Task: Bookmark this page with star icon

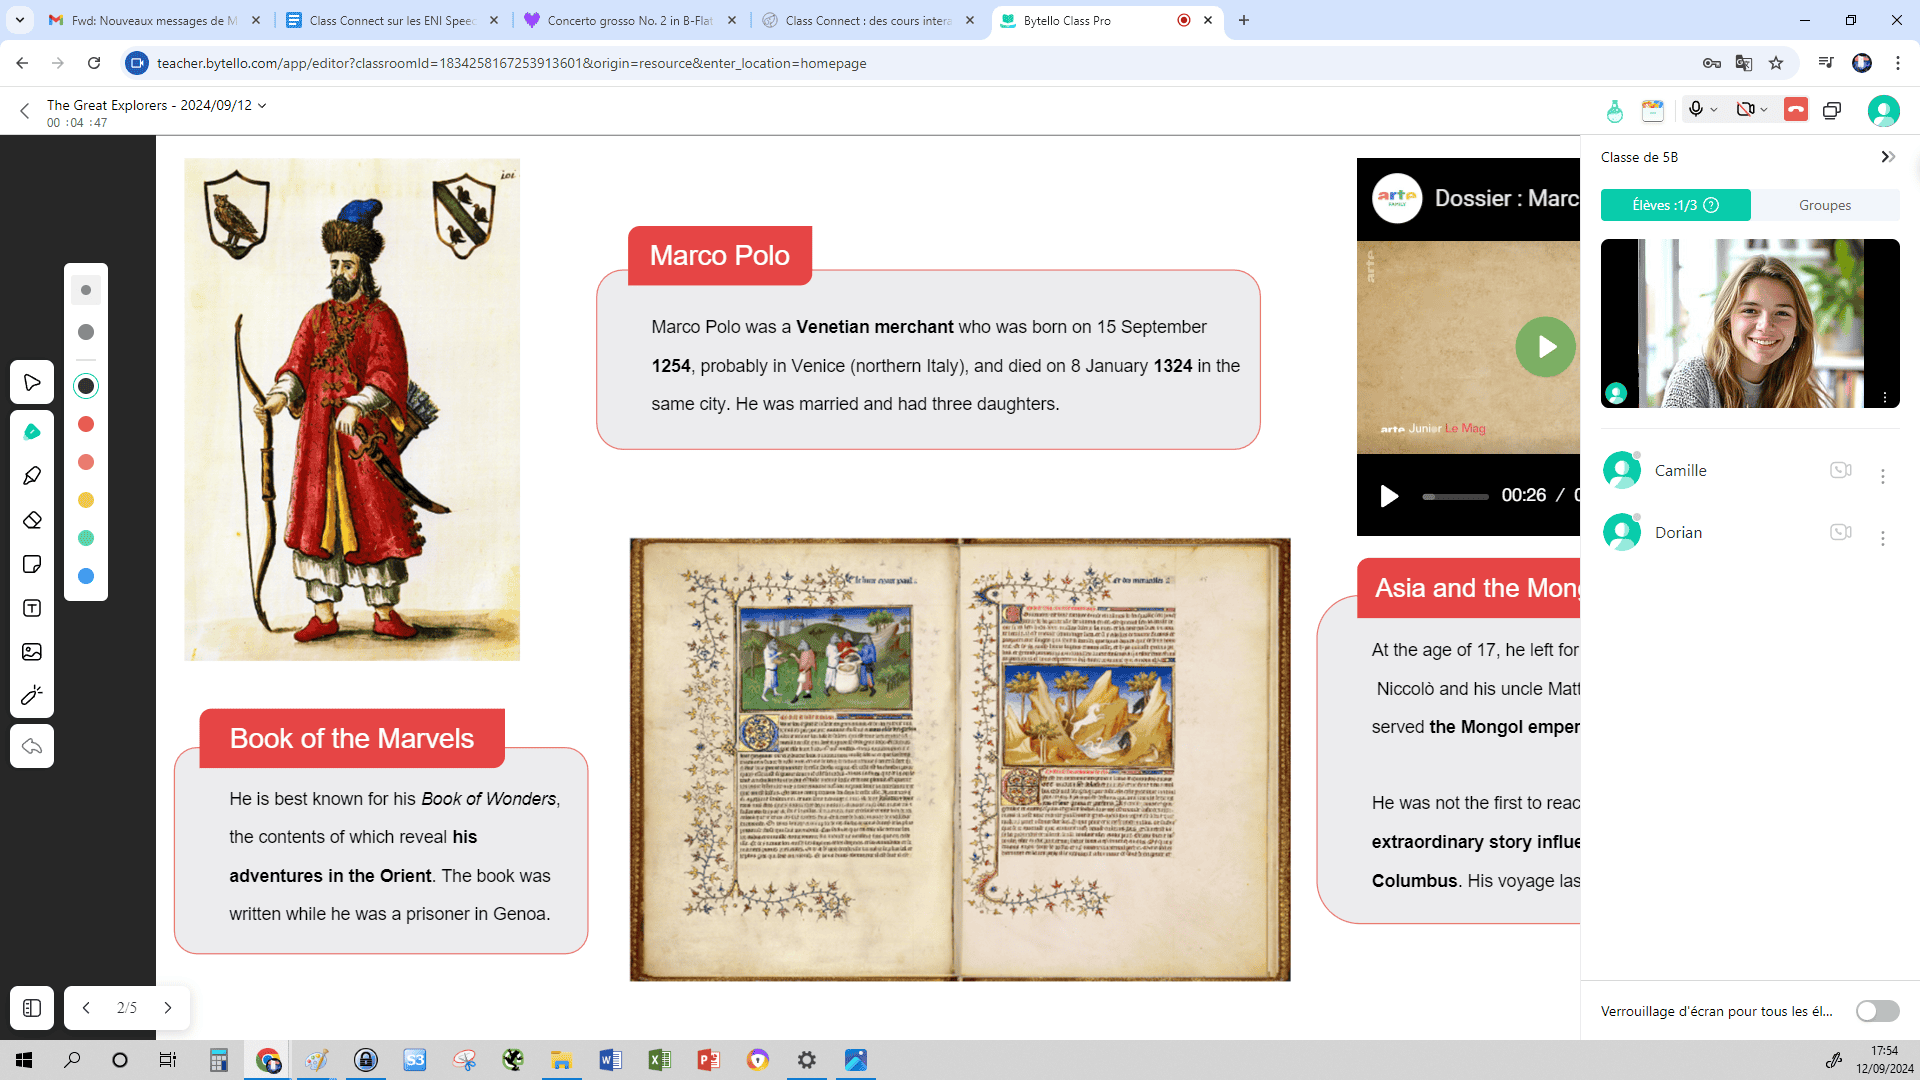Action: (x=1776, y=63)
